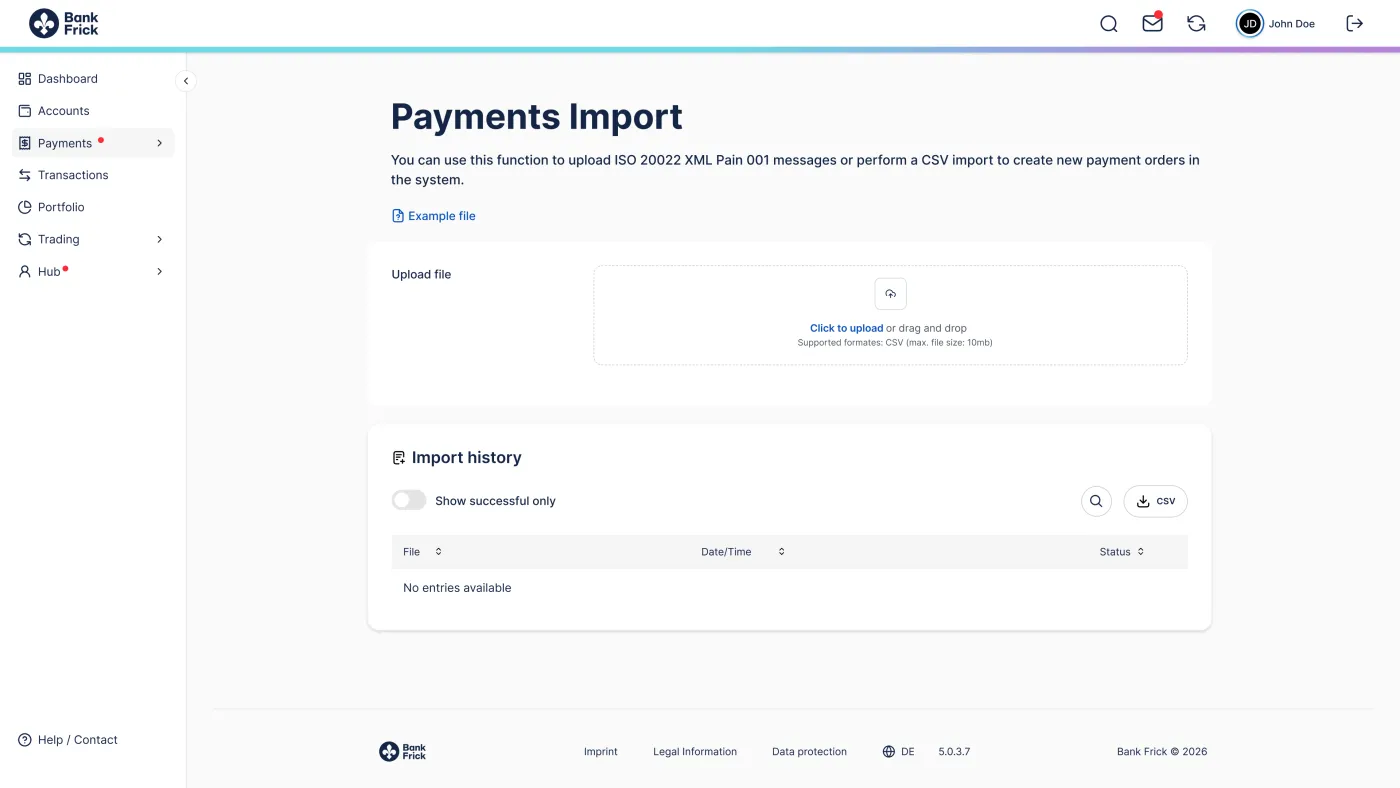Toggle Show successful only switch
The height and width of the screenshot is (788, 1400).
coord(409,500)
